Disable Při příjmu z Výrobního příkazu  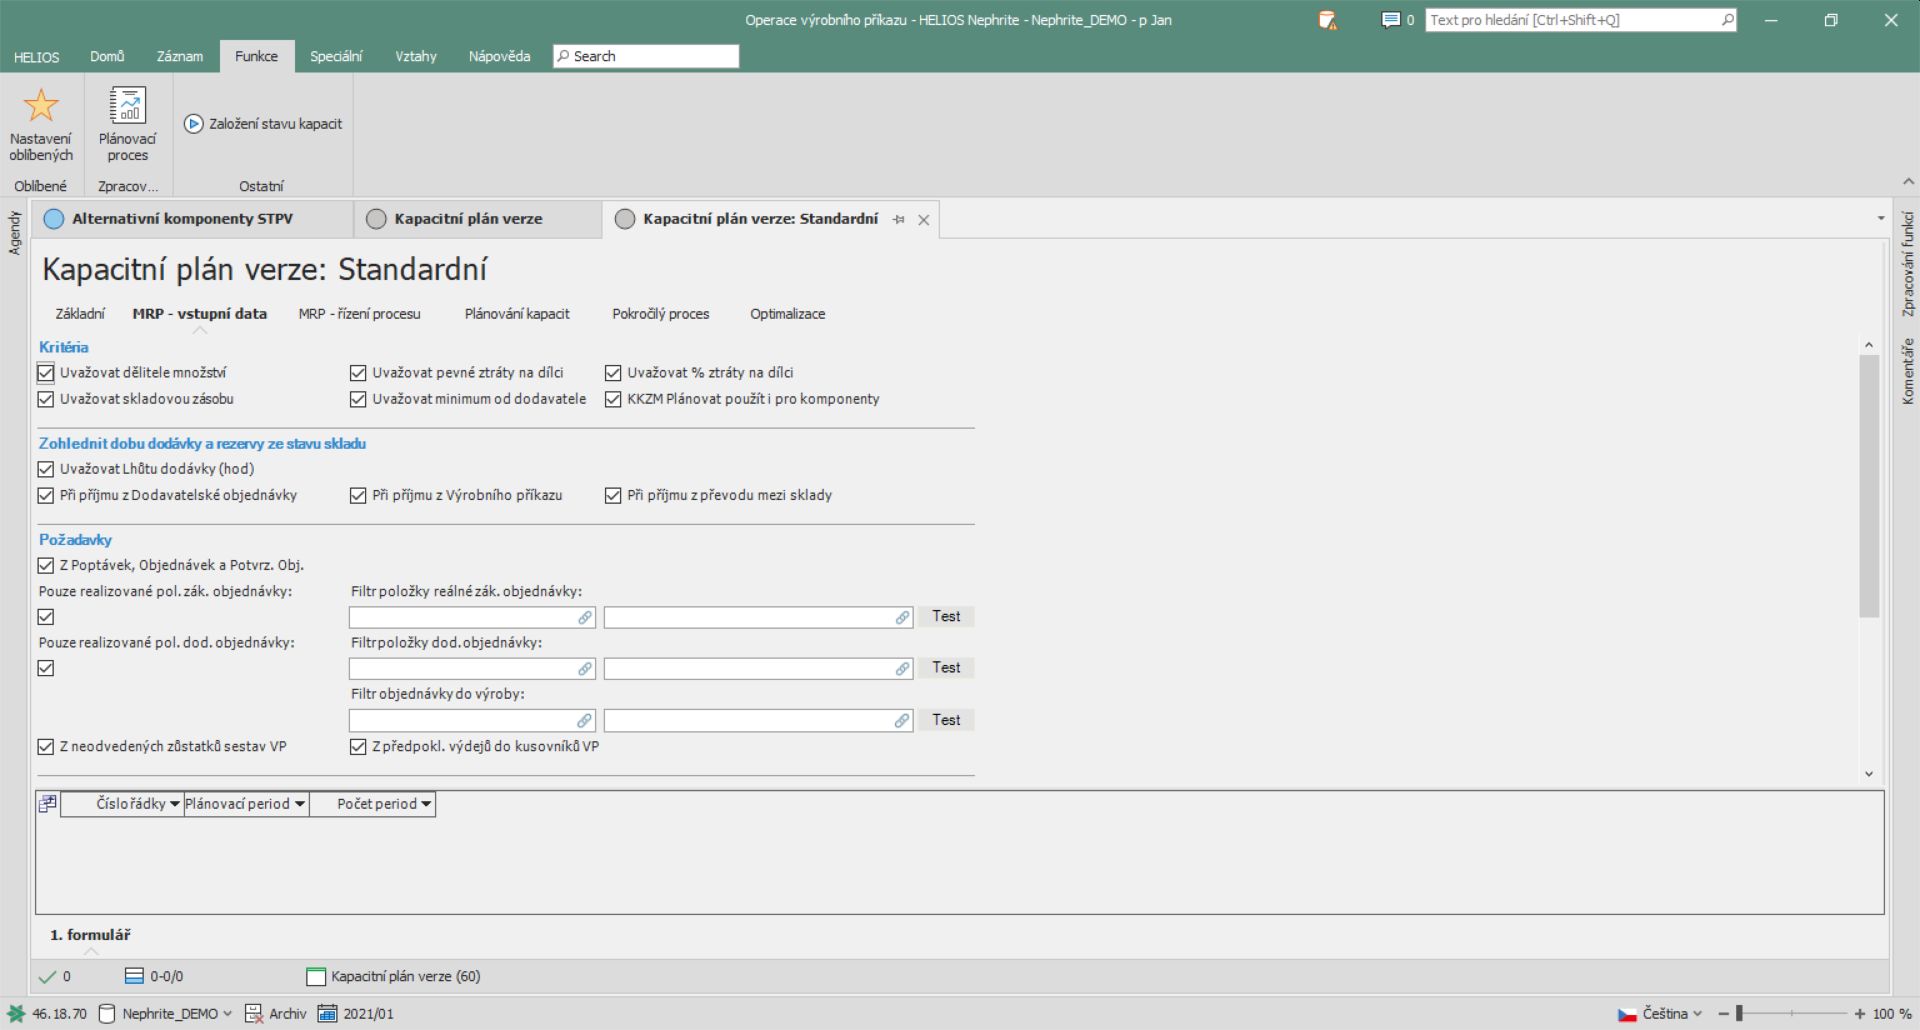coord(358,495)
